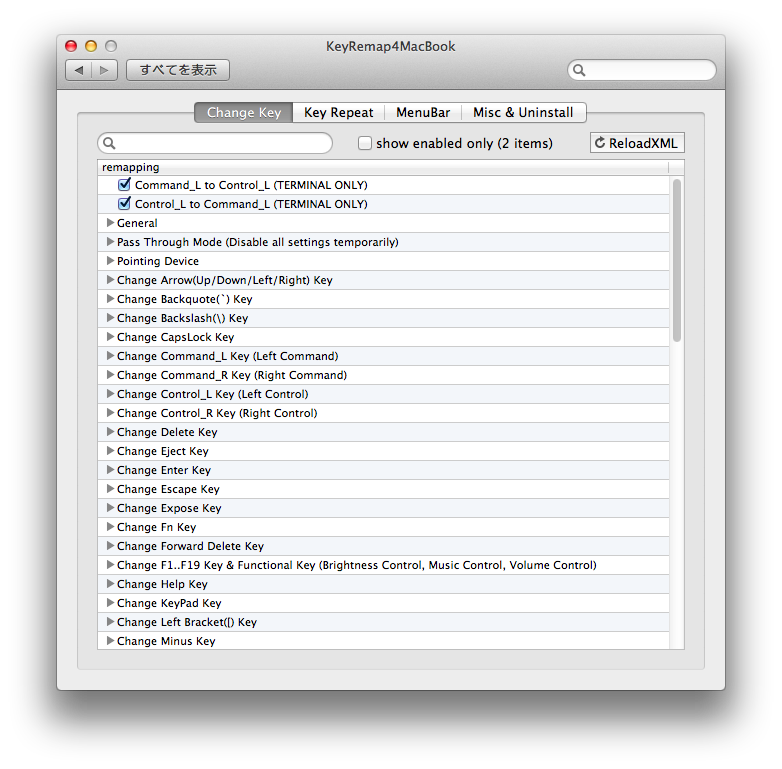
Task: Click the back navigation arrow
Action: pyautogui.click(x=79, y=70)
